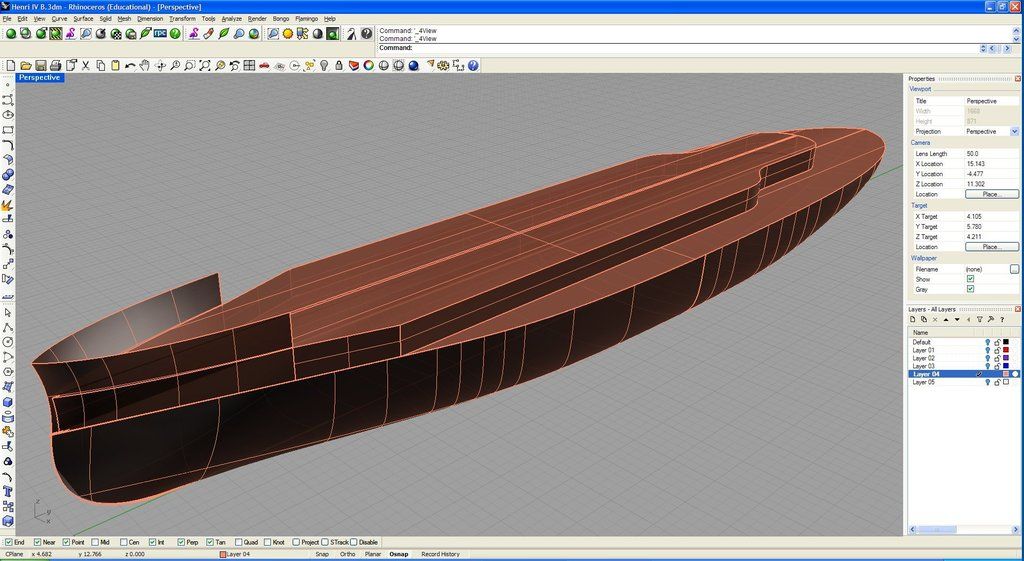
Task: Open Options with the gear icon
Action: point(443,65)
